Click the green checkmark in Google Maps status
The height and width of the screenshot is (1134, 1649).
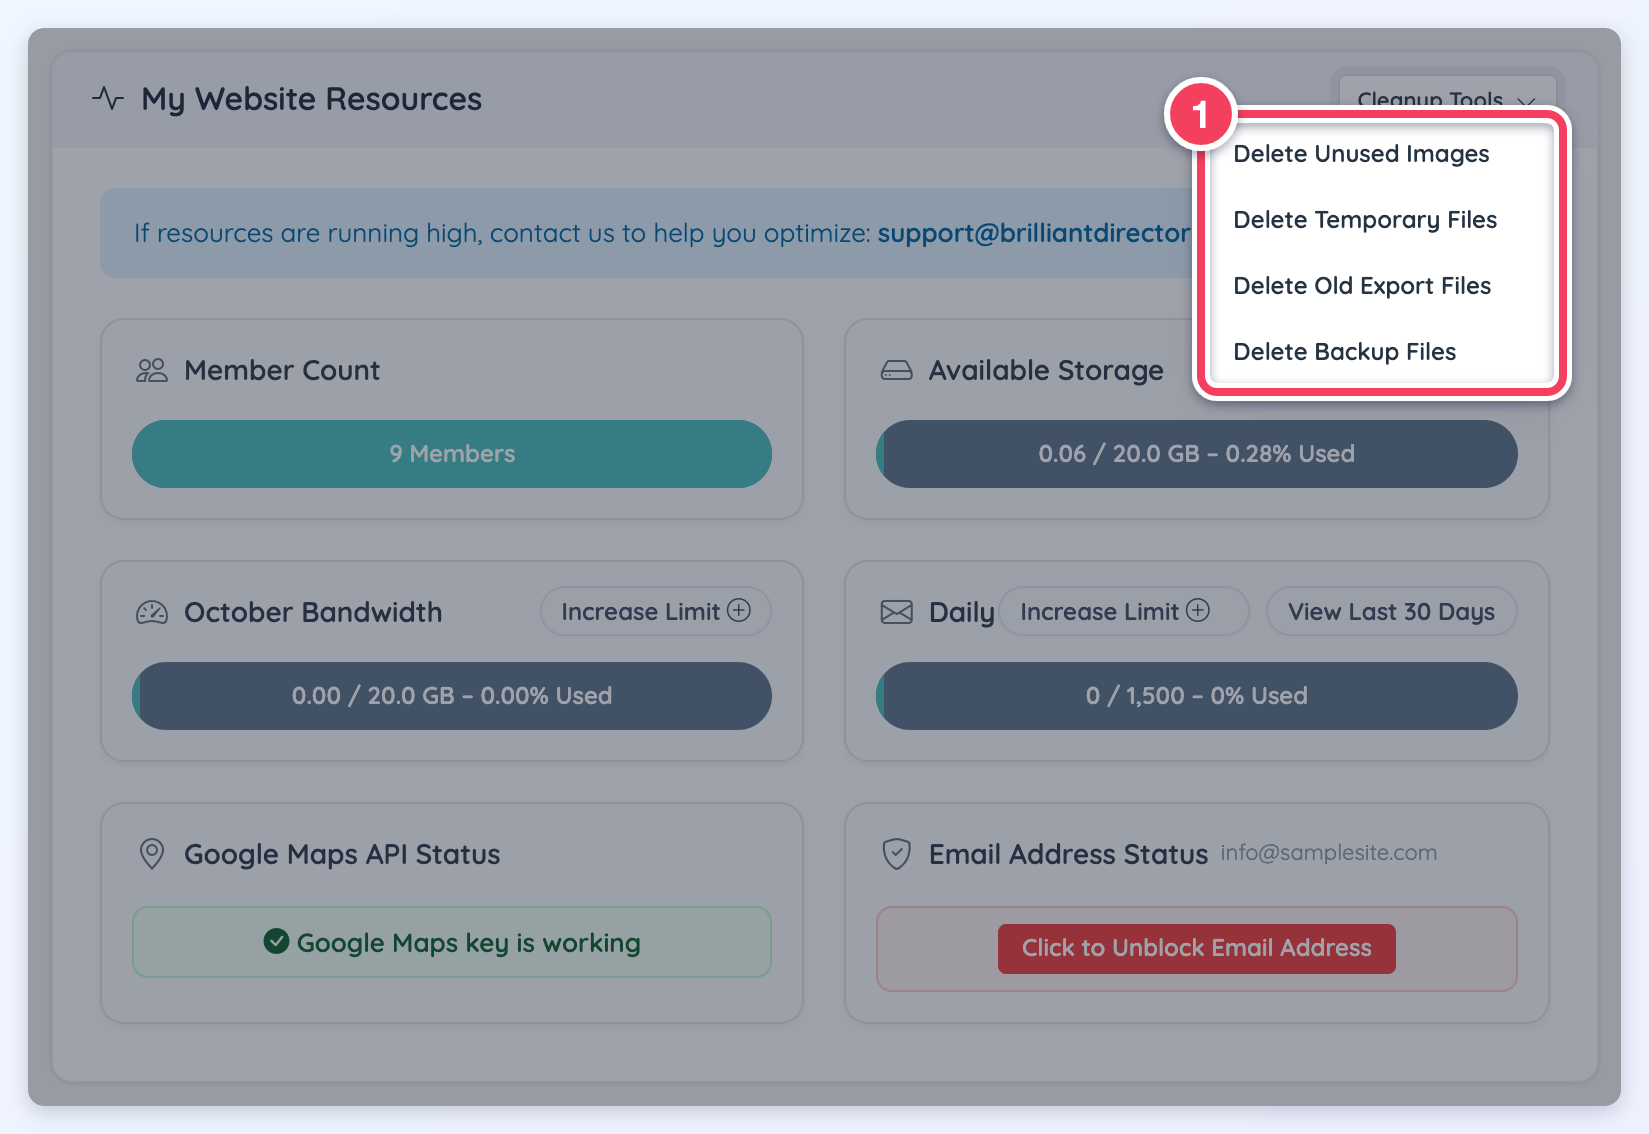pyautogui.click(x=276, y=941)
